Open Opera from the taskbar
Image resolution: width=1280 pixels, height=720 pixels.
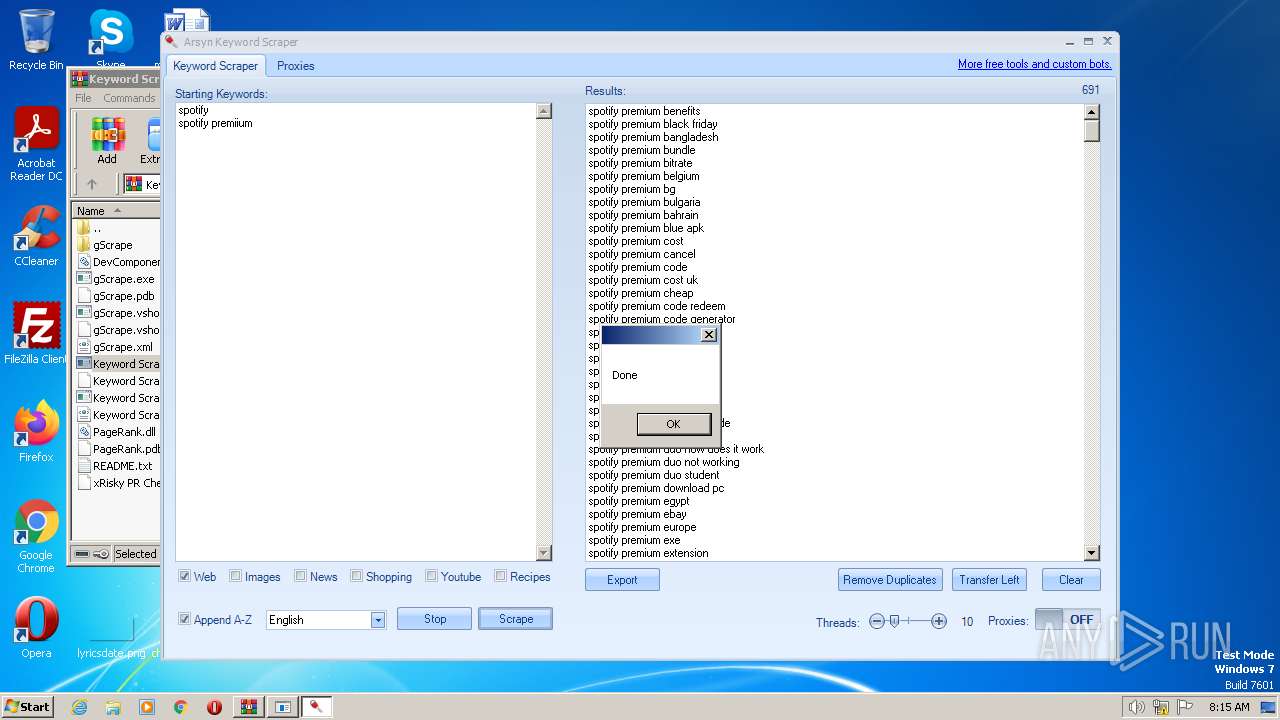click(x=214, y=707)
